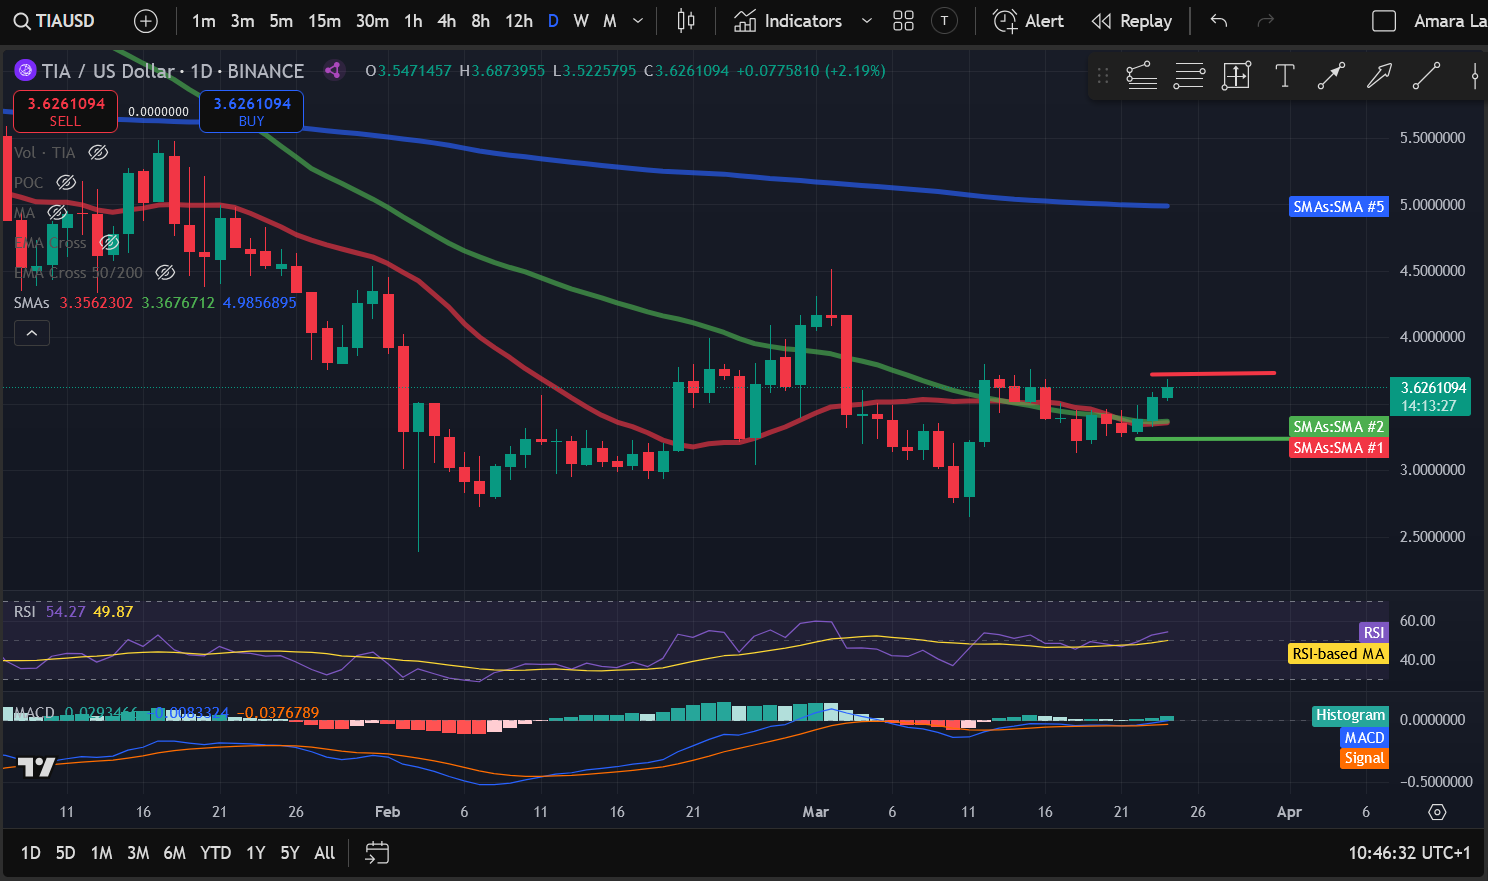
Task: Collapse the indicator legend list
Action: click(x=32, y=333)
